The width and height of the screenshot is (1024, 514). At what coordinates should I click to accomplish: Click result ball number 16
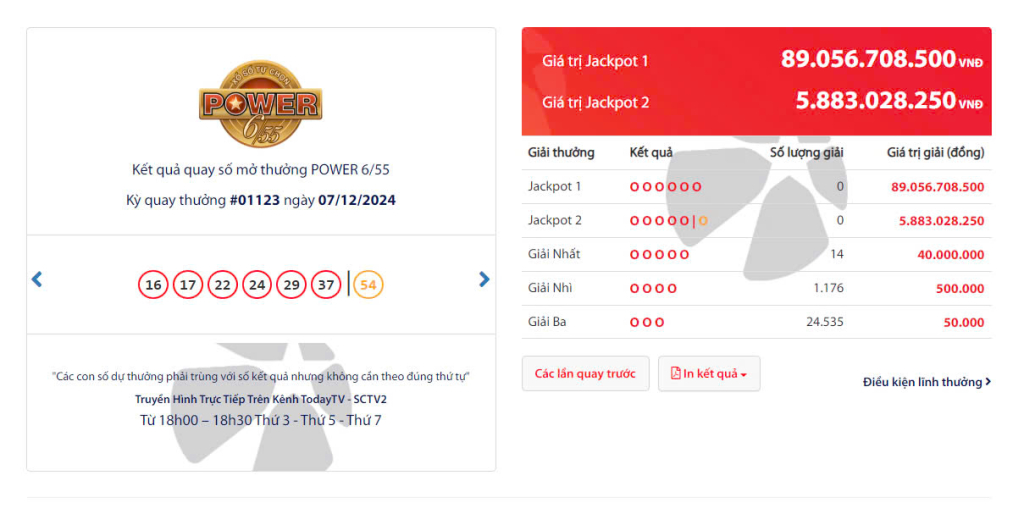(153, 285)
